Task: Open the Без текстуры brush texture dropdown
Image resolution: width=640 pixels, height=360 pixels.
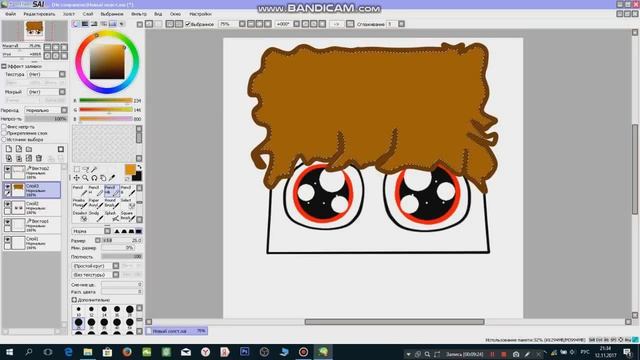Action: 116,275
